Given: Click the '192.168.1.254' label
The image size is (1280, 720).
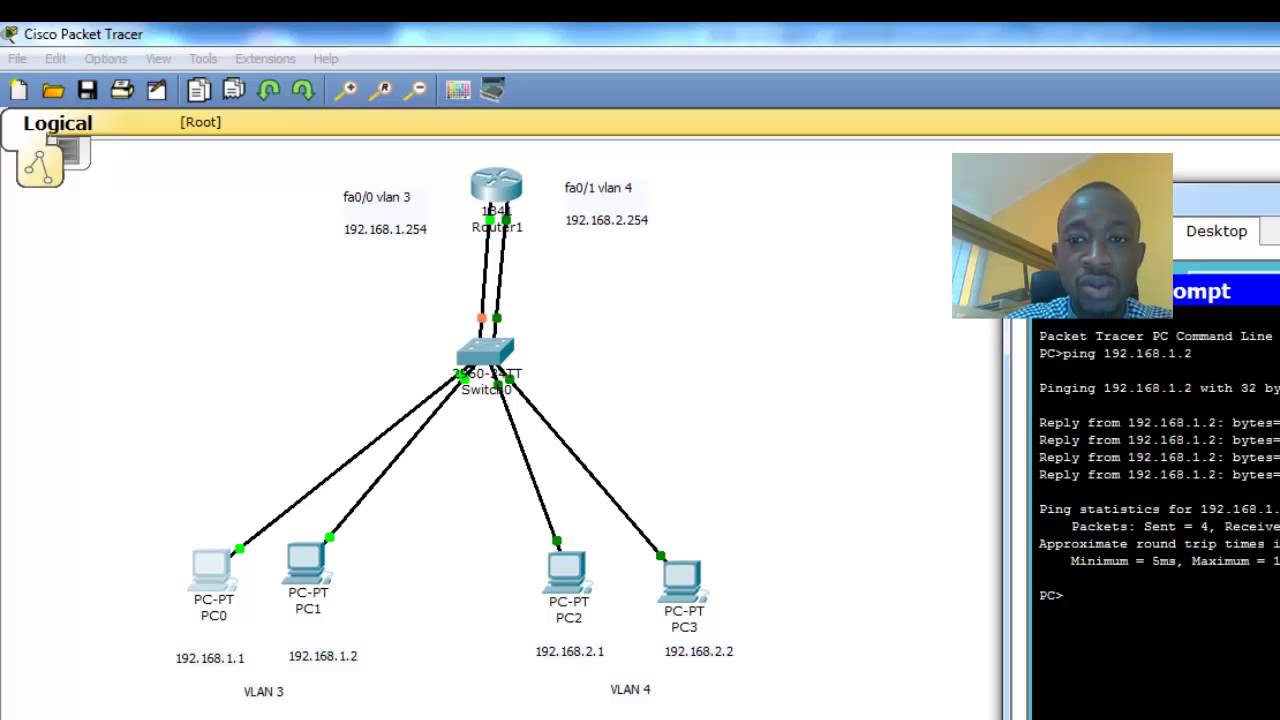Looking at the screenshot, I should (x=385, y=229).
